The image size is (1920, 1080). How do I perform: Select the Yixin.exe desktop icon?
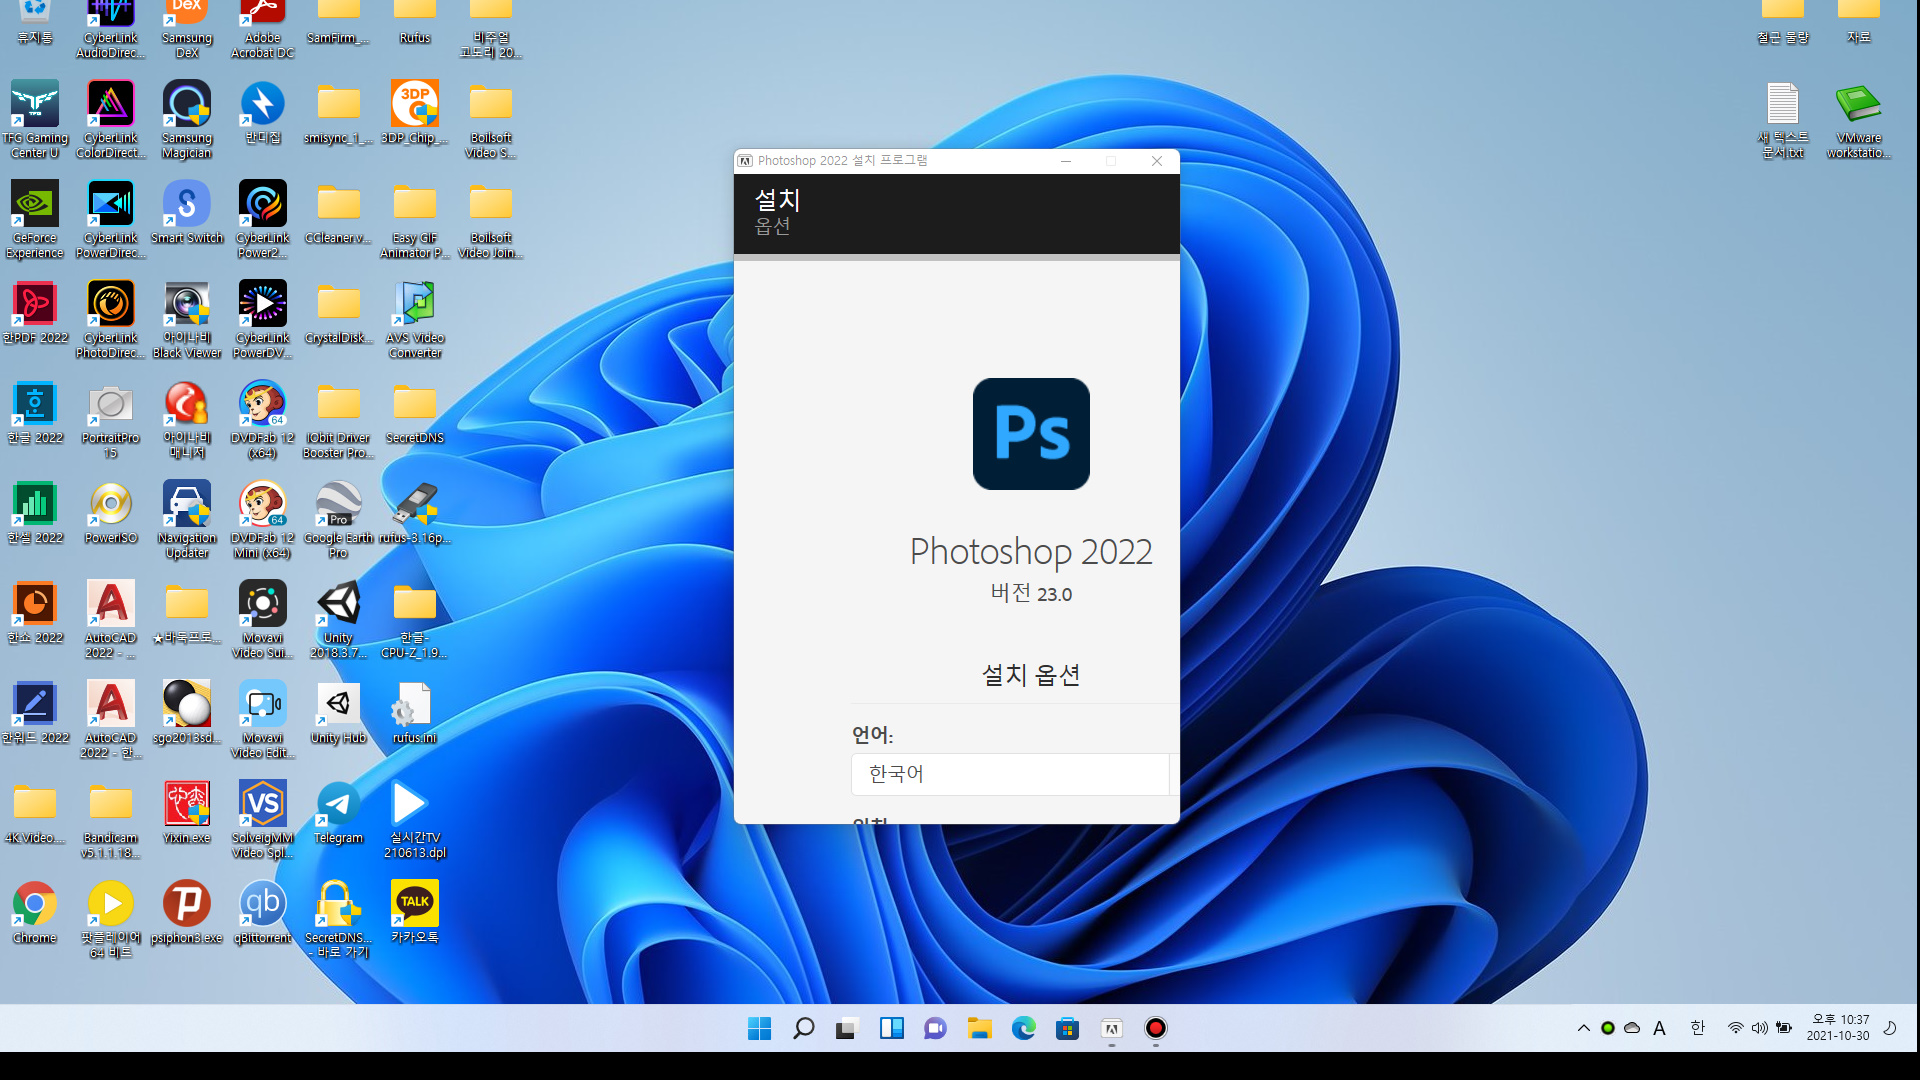pyautogui.click(x=187, y=812)
